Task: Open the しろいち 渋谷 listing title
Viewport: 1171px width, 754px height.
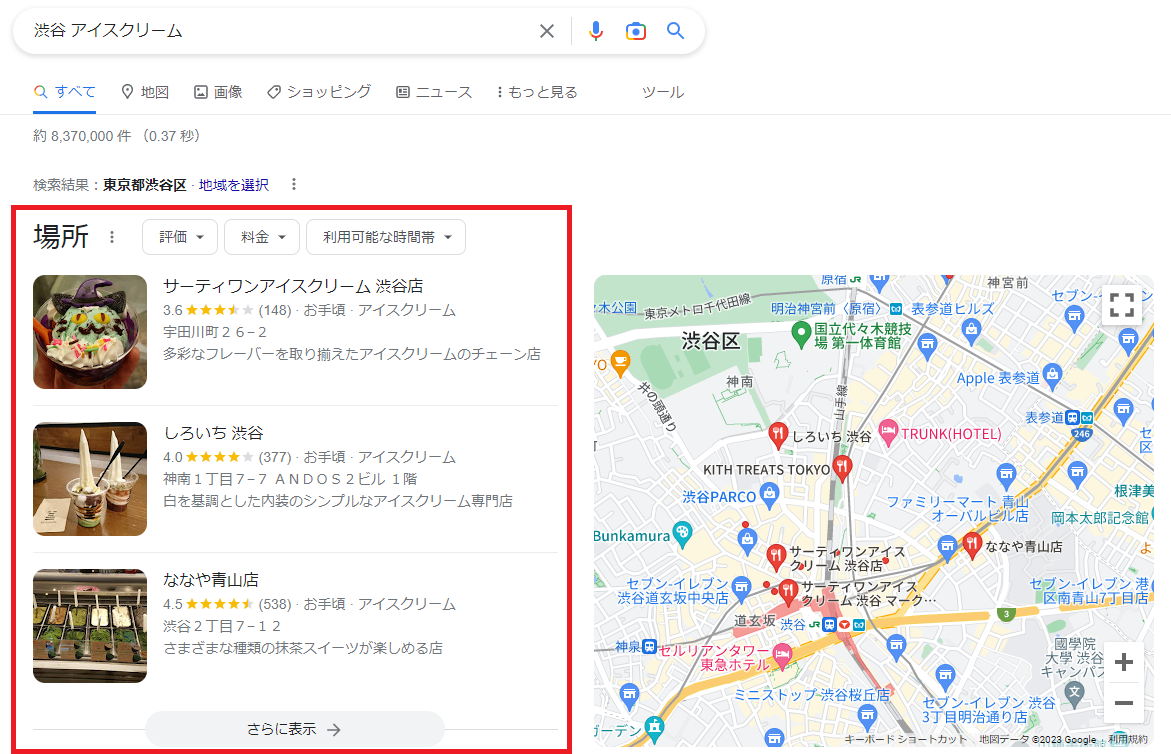Action: 214,433
